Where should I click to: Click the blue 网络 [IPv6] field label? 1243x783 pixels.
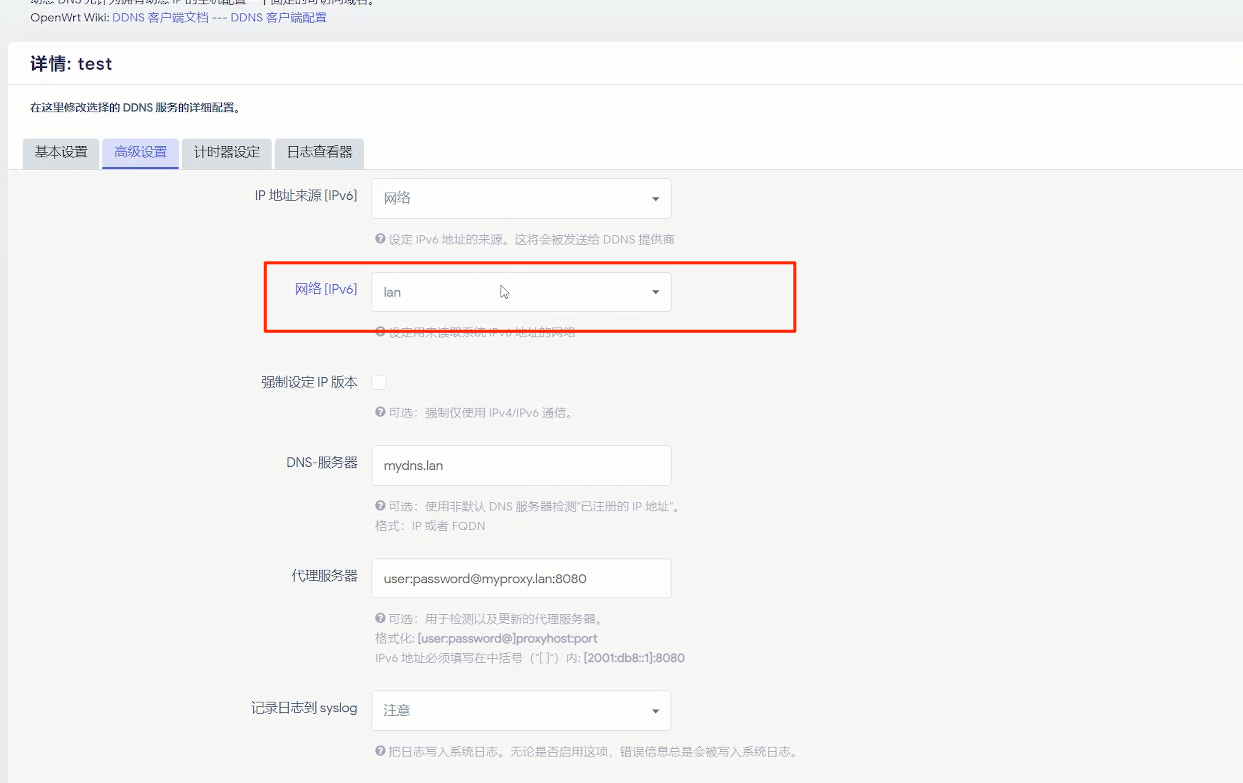point(325,288)
